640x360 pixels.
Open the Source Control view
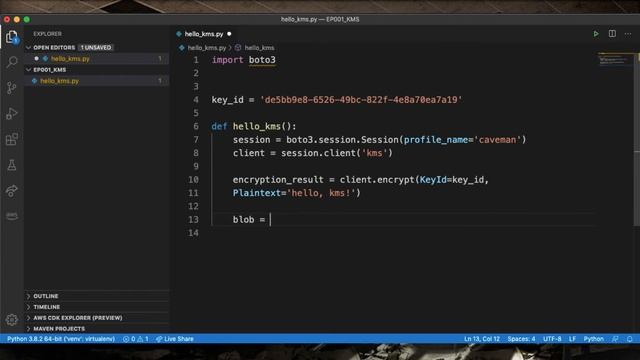12,88
